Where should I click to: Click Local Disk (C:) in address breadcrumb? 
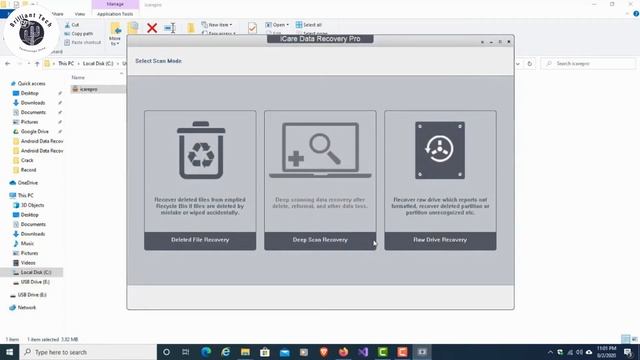click(x=98, y=64)
